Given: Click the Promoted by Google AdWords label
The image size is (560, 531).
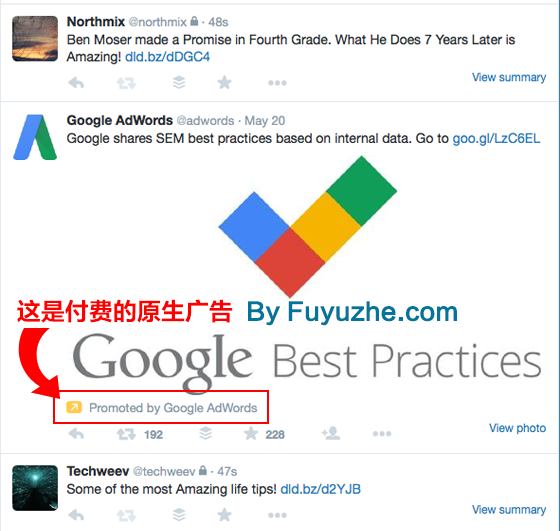Looking at the screenshot, I should click(173, 408).
